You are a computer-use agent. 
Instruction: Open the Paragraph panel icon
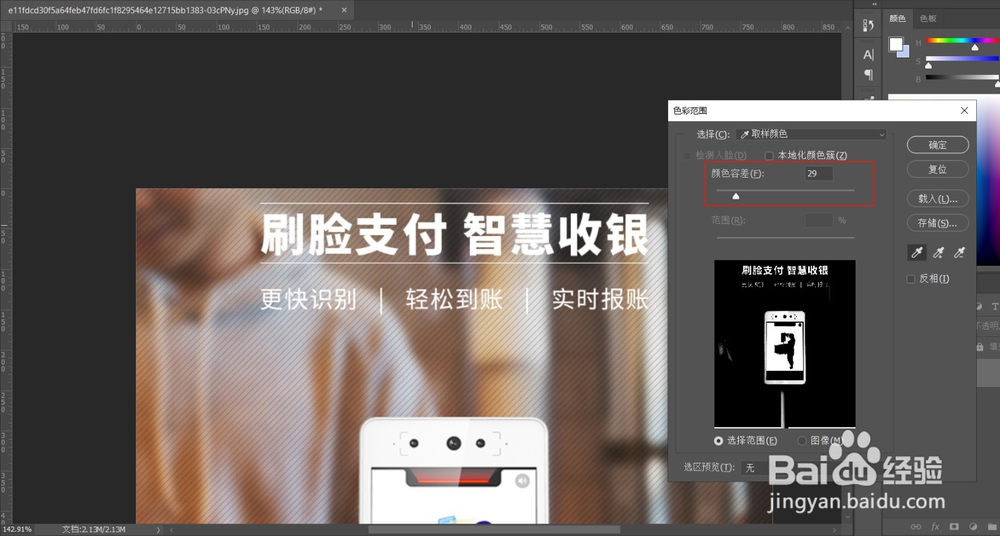(868, 75)
